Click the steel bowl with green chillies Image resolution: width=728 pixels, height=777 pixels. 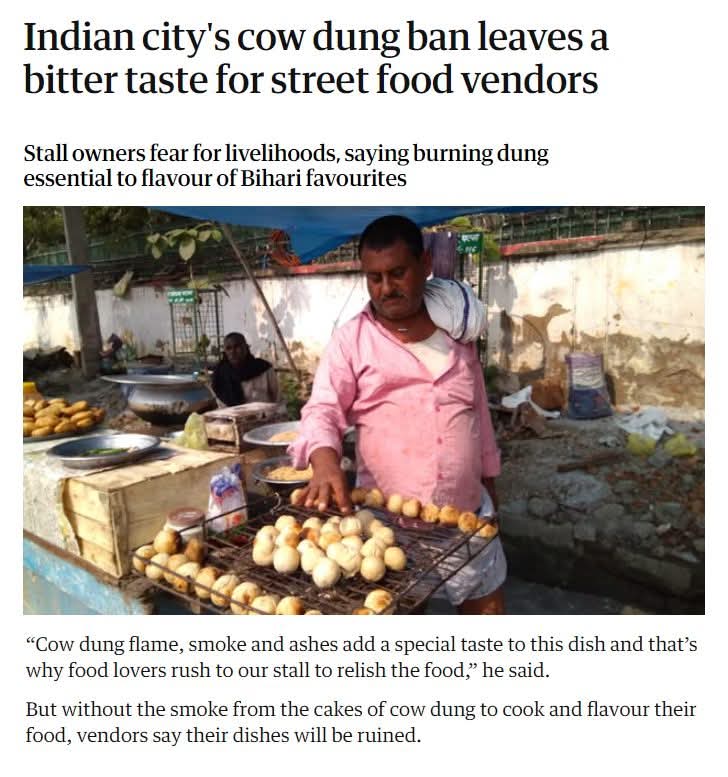[104, 450]
